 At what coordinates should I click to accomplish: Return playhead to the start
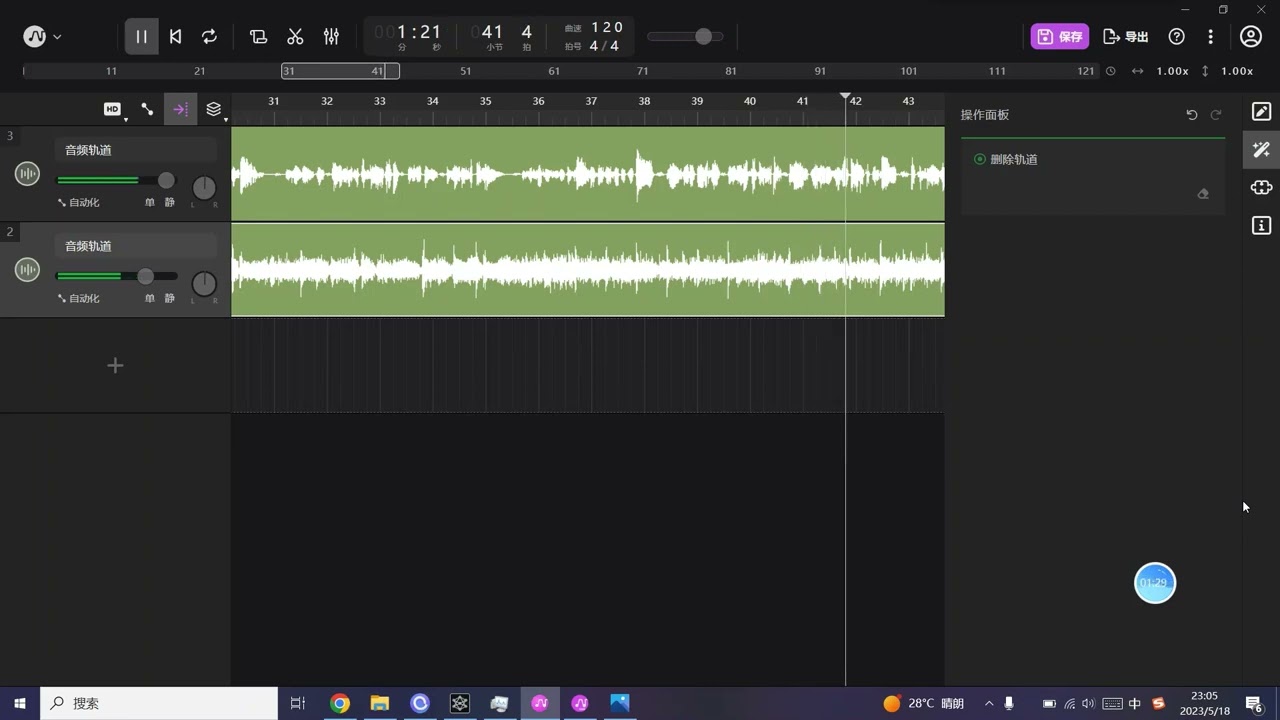[175, 37]
